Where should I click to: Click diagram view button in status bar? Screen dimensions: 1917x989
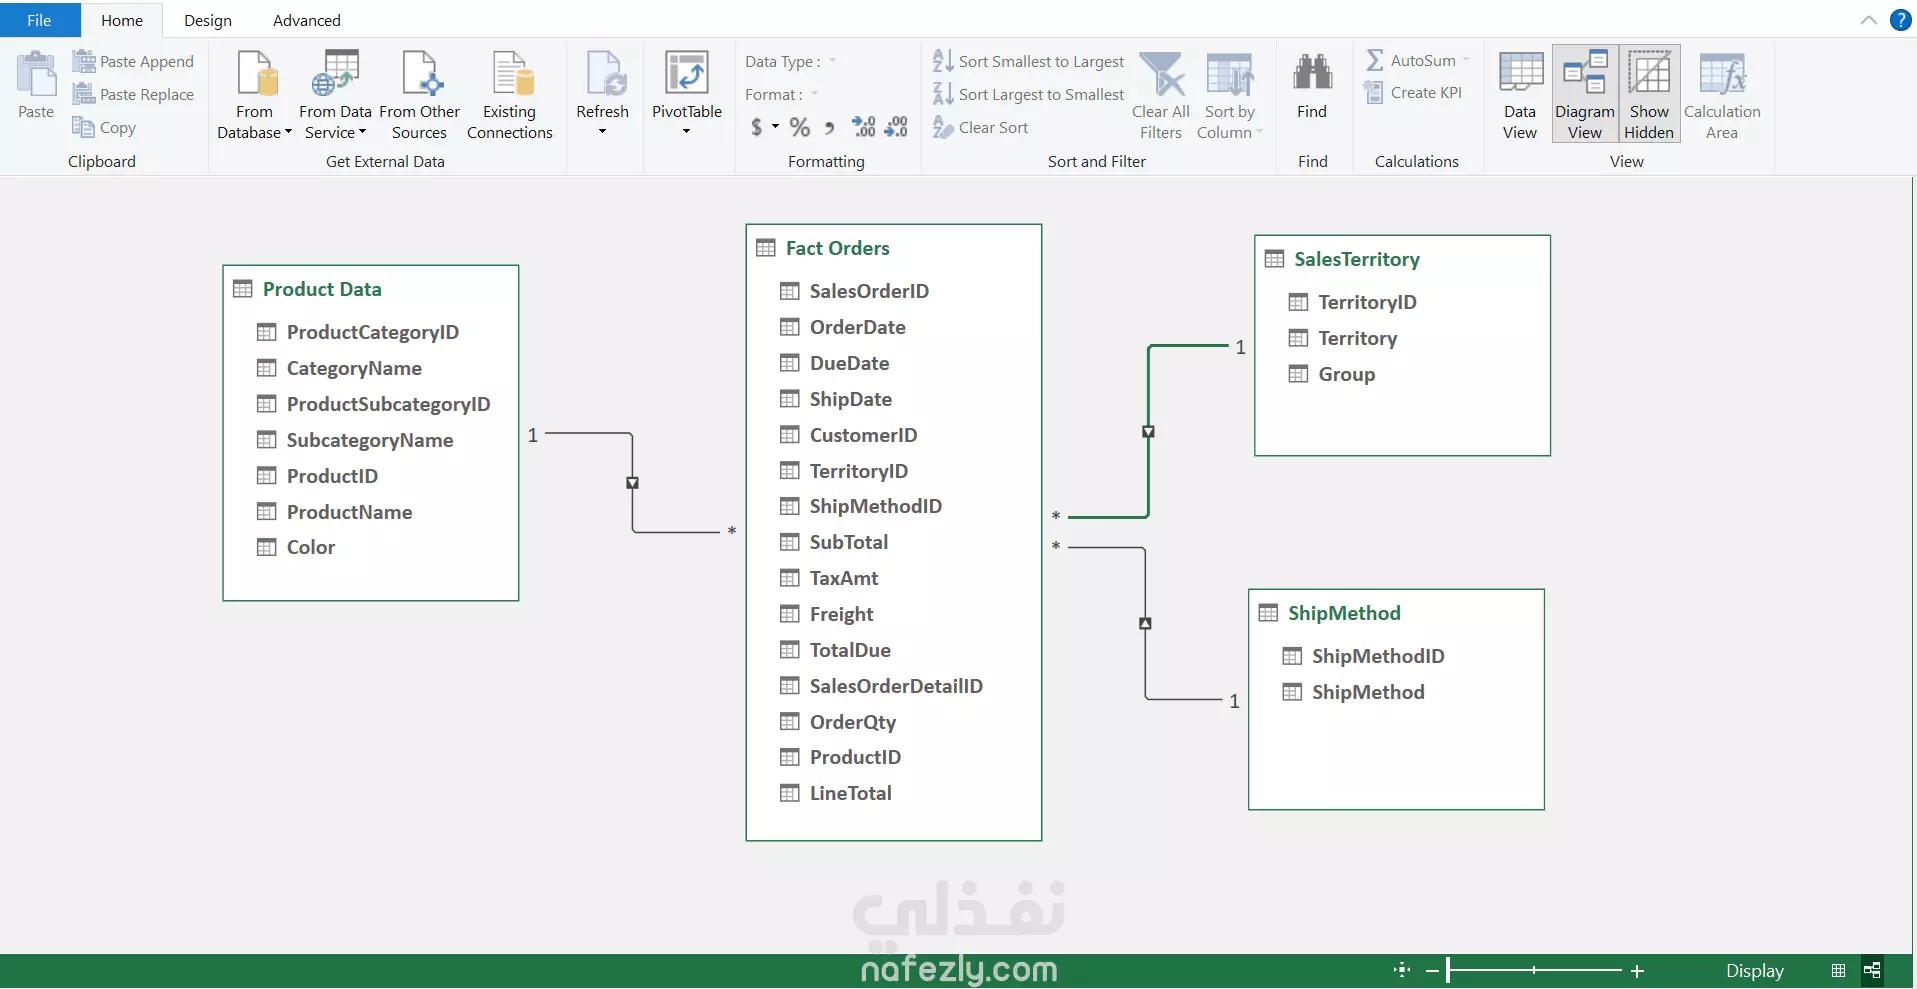[1872, 971]
